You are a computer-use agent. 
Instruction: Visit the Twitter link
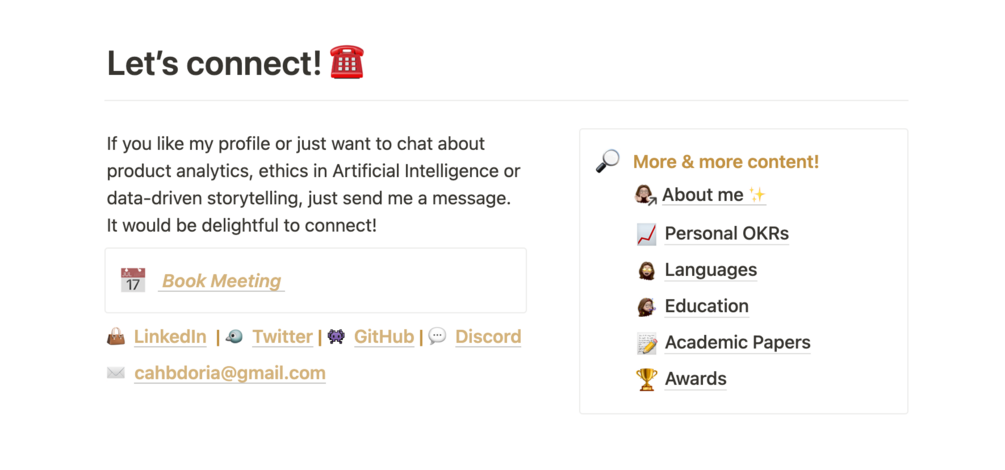[x=282, y=337]
